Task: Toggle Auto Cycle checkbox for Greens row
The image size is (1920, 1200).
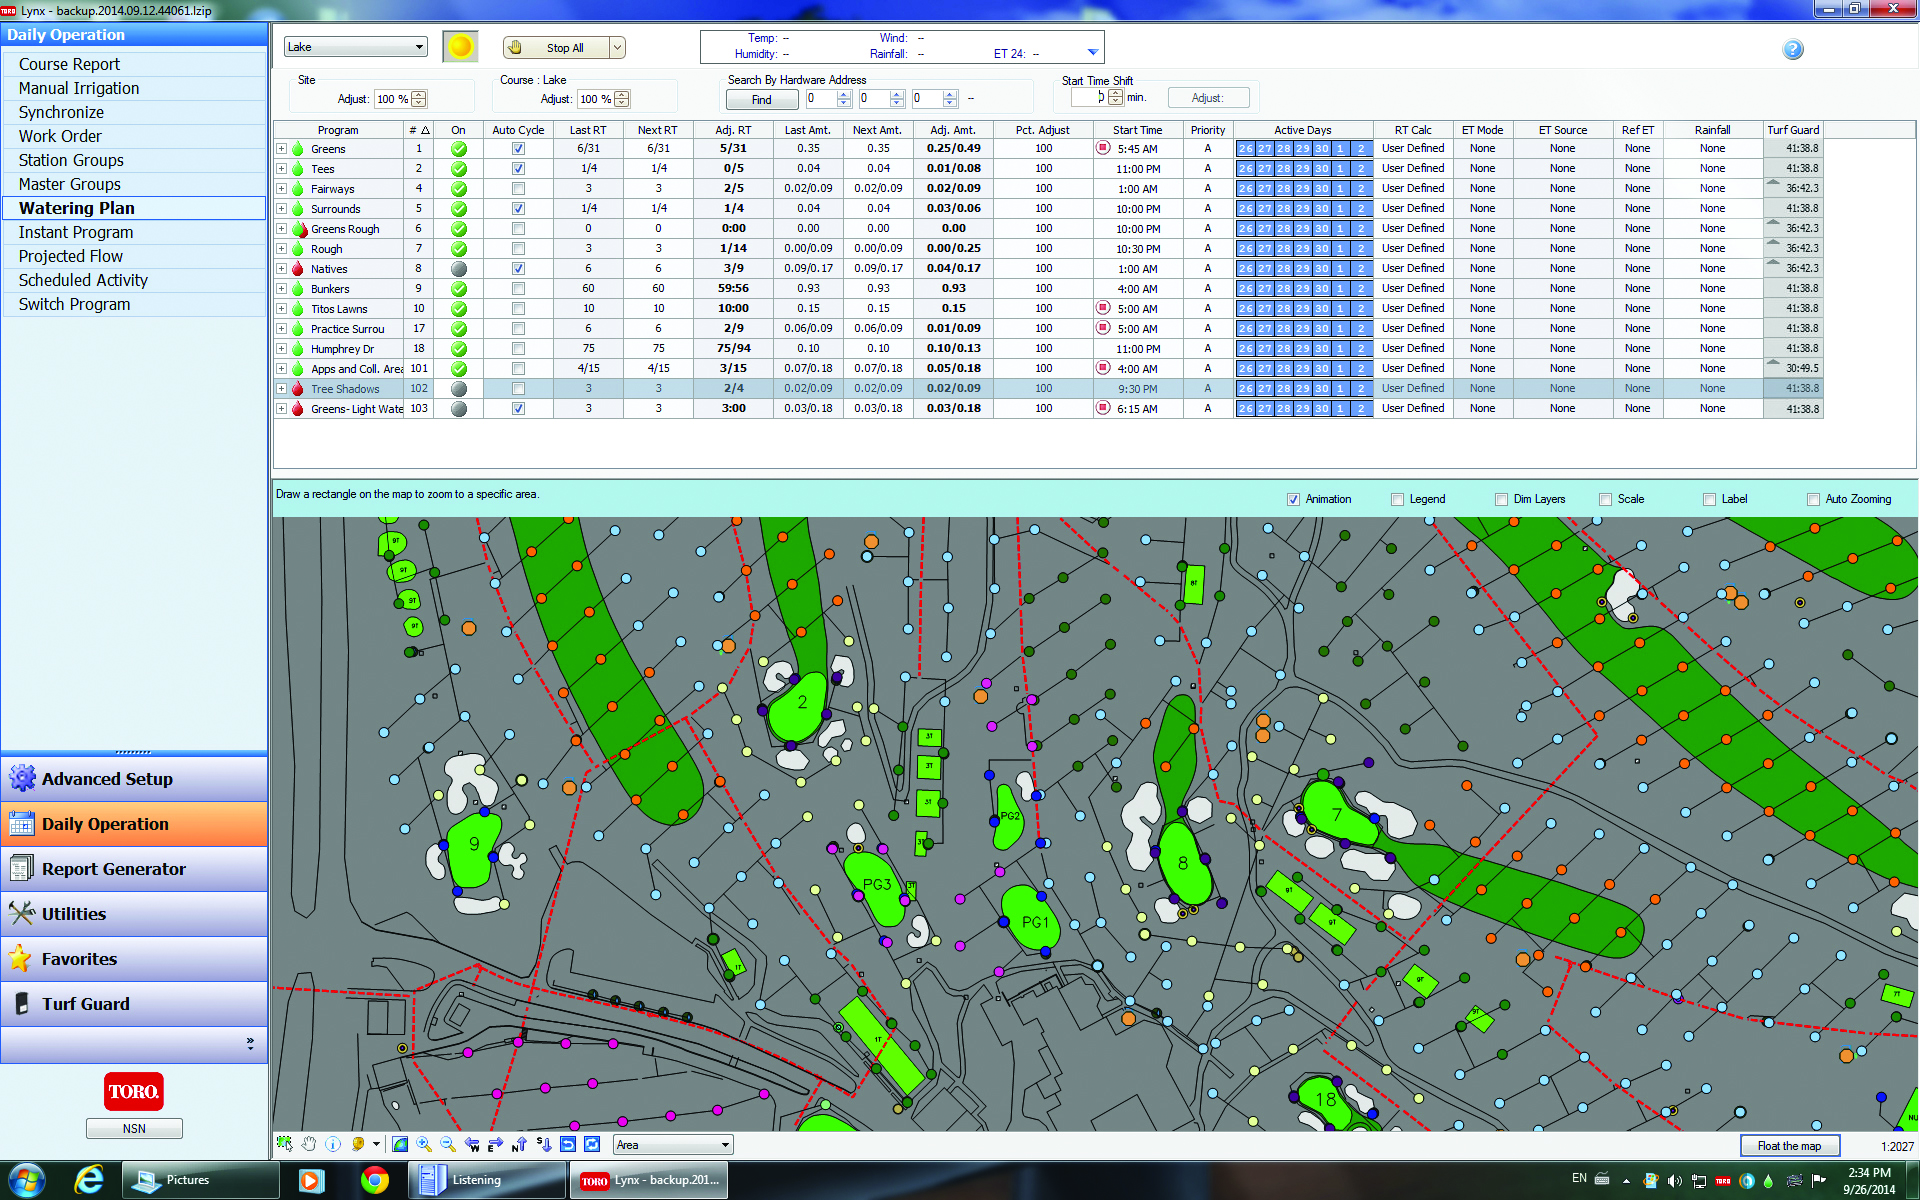Action: pyautogui.click(x=516, y=151)
